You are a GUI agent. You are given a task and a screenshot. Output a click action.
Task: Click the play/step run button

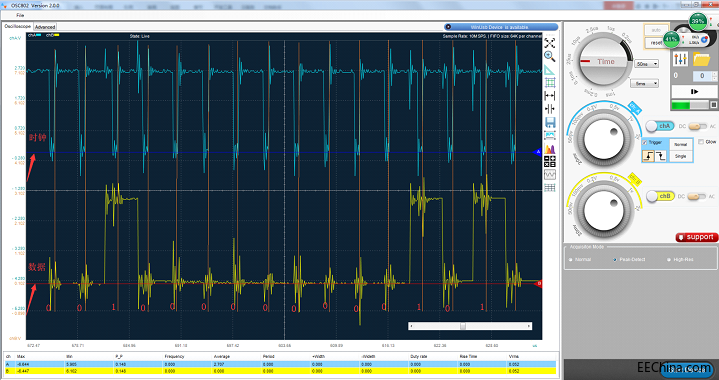click(x=694, y=92)
